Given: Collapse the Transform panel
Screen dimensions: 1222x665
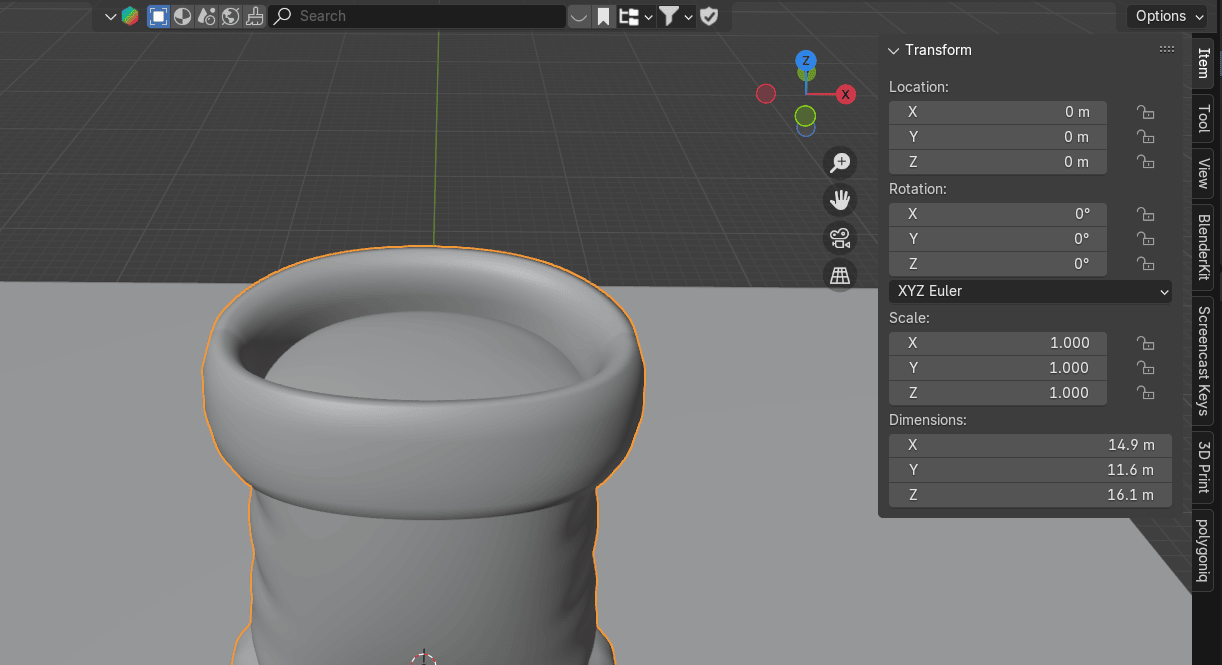Looking at the screenshot, I should coord(894,50).
